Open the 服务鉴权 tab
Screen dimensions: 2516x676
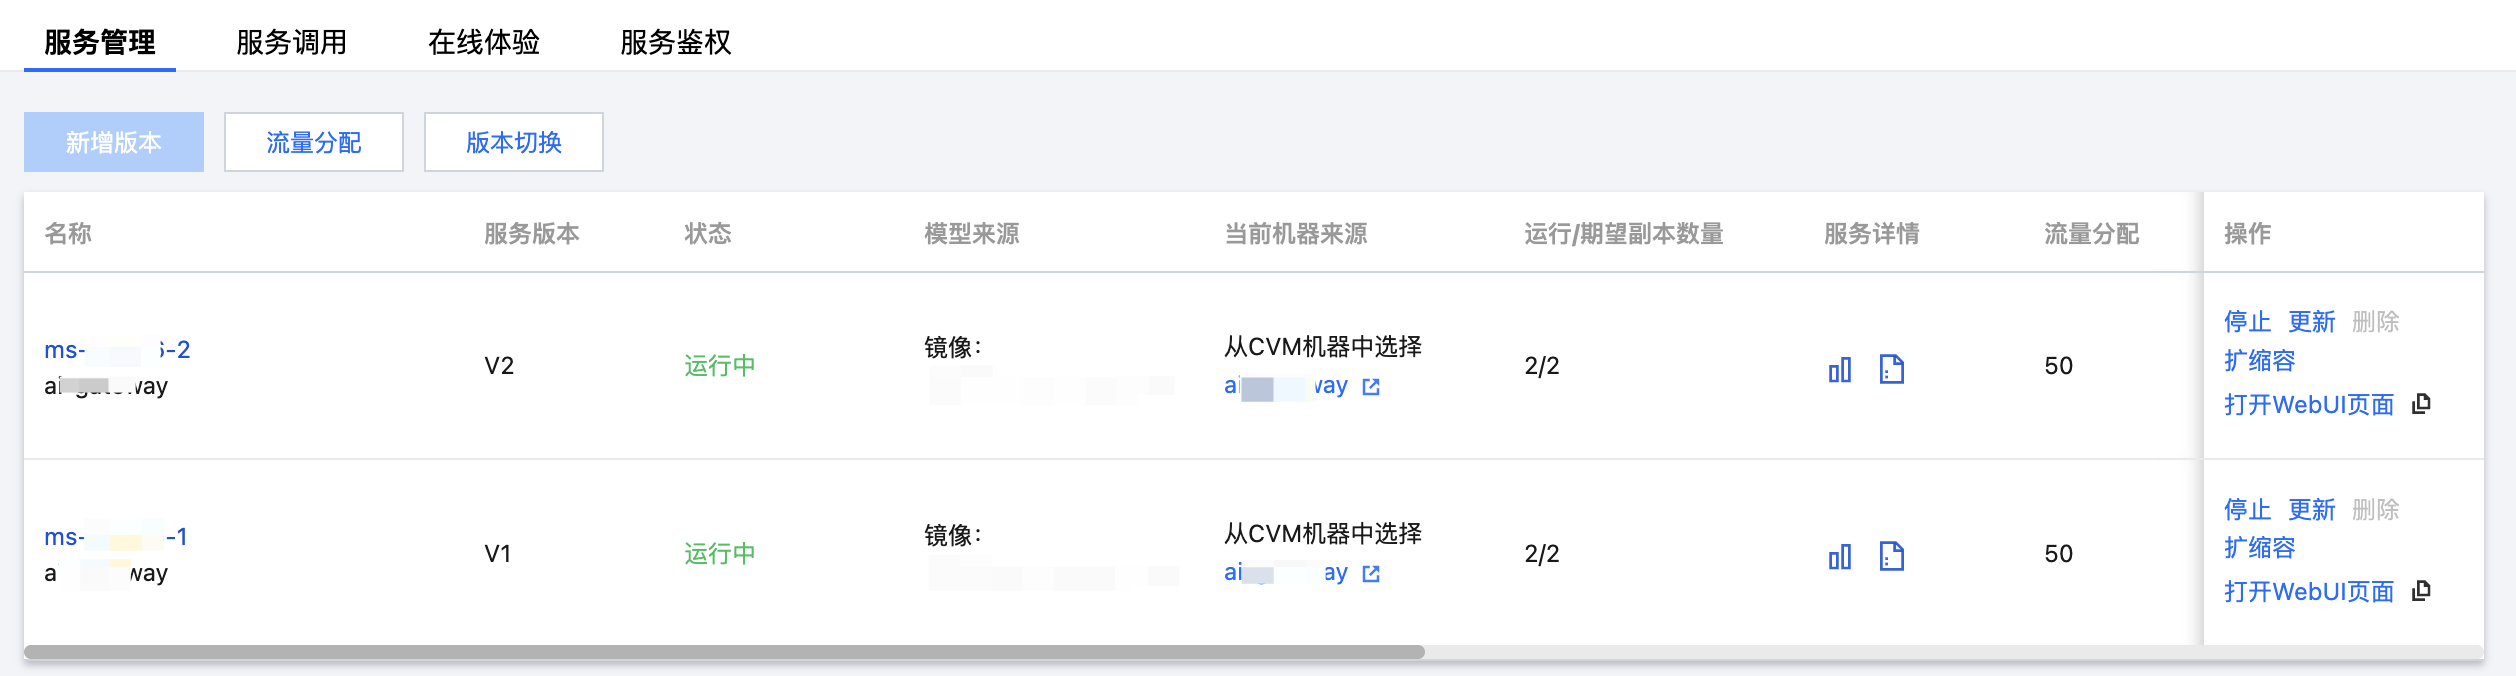coord(676,42)
